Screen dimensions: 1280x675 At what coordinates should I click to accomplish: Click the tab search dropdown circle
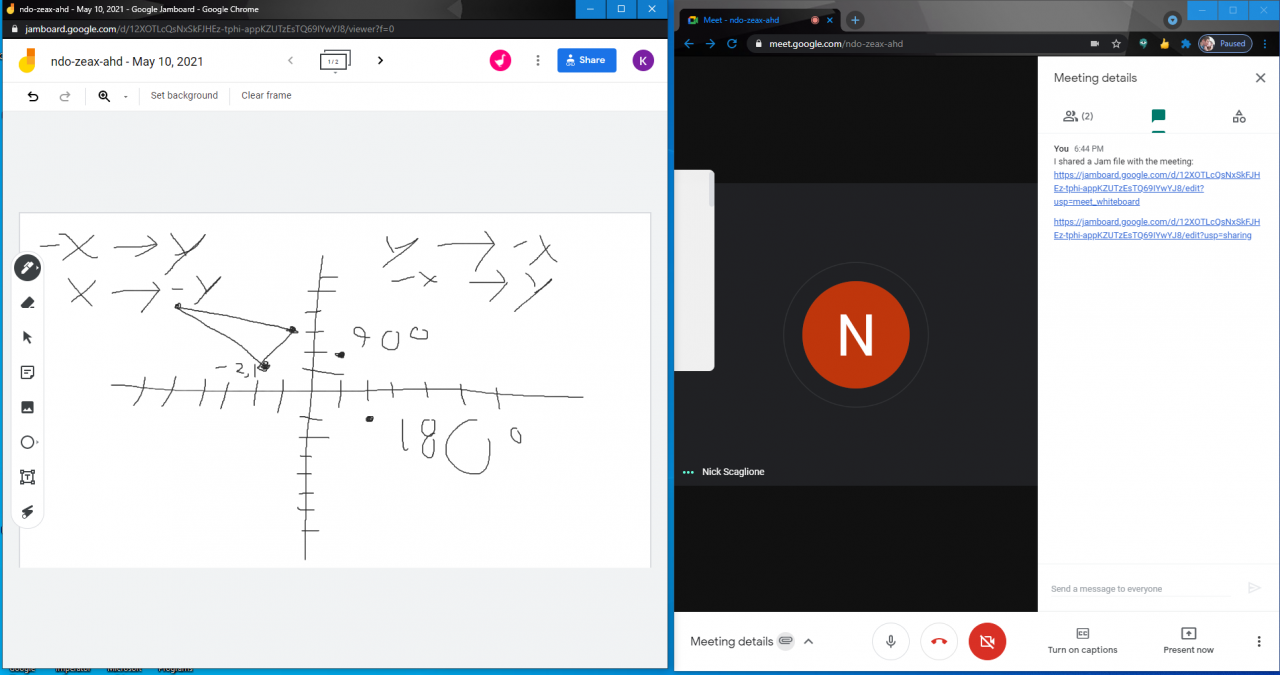pyautogui.click(x=1172, y=20)
